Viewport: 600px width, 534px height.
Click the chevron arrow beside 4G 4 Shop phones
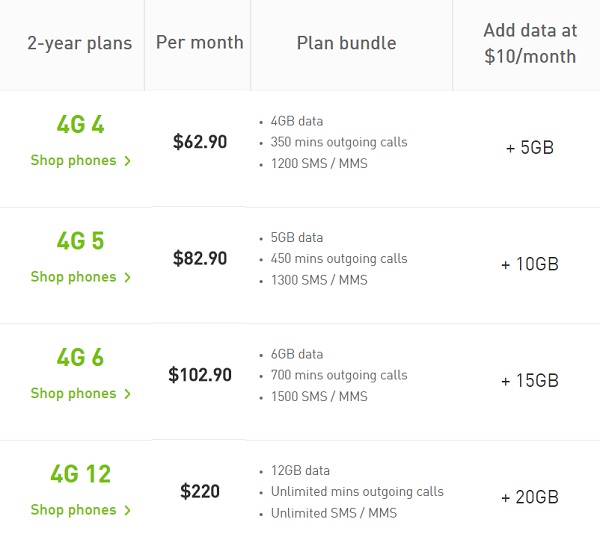(x=128, y=161)
